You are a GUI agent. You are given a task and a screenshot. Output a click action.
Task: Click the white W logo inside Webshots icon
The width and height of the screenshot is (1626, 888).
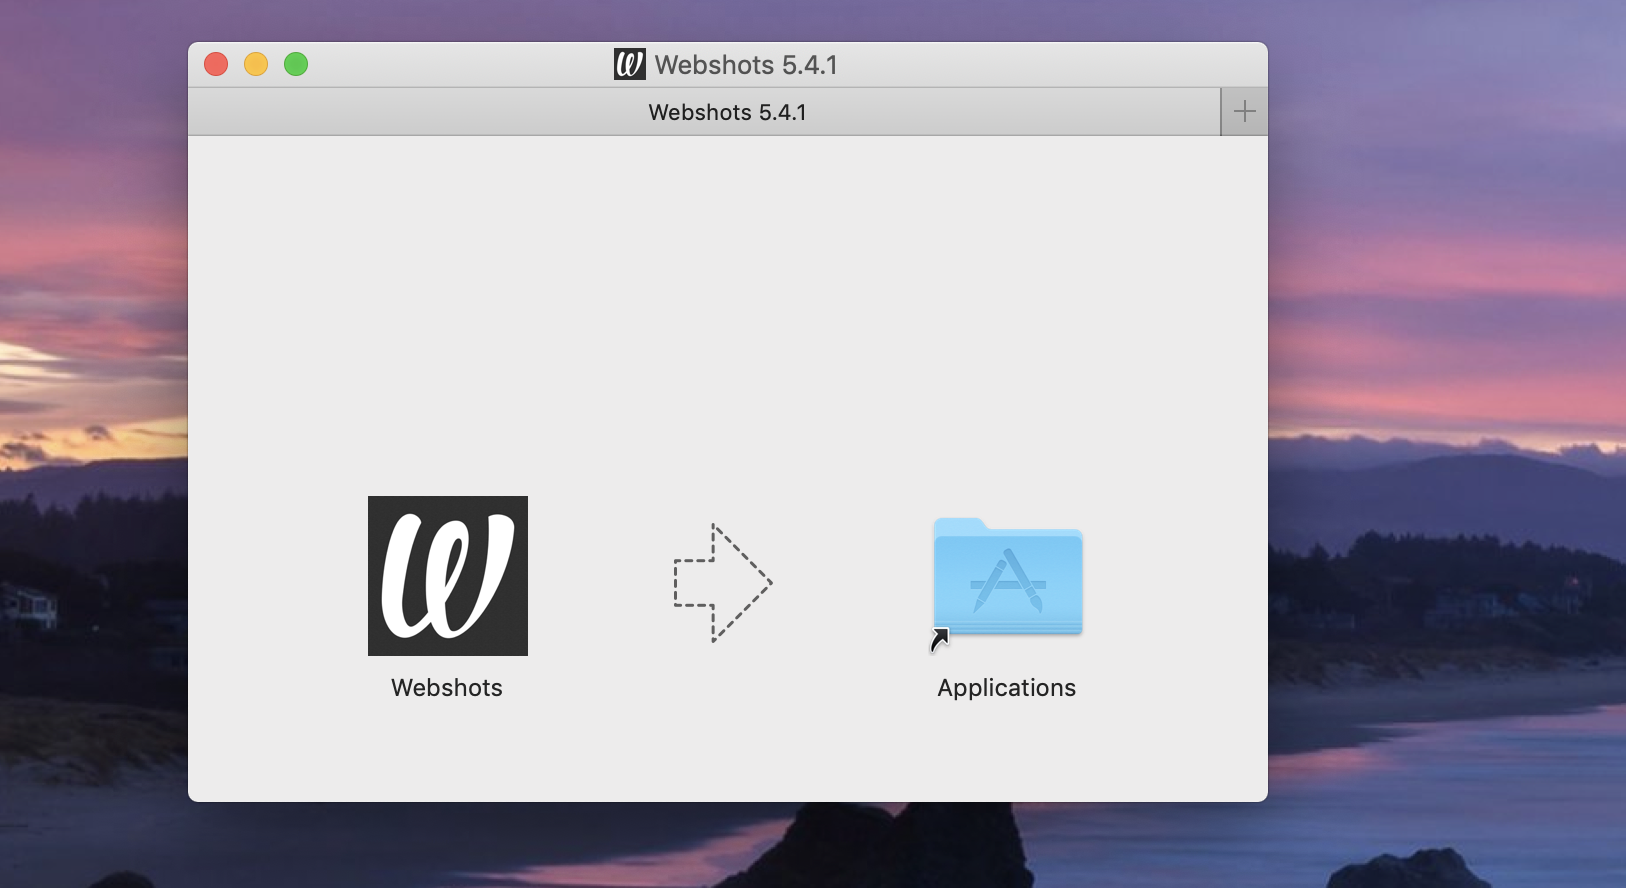click(448, 576)
